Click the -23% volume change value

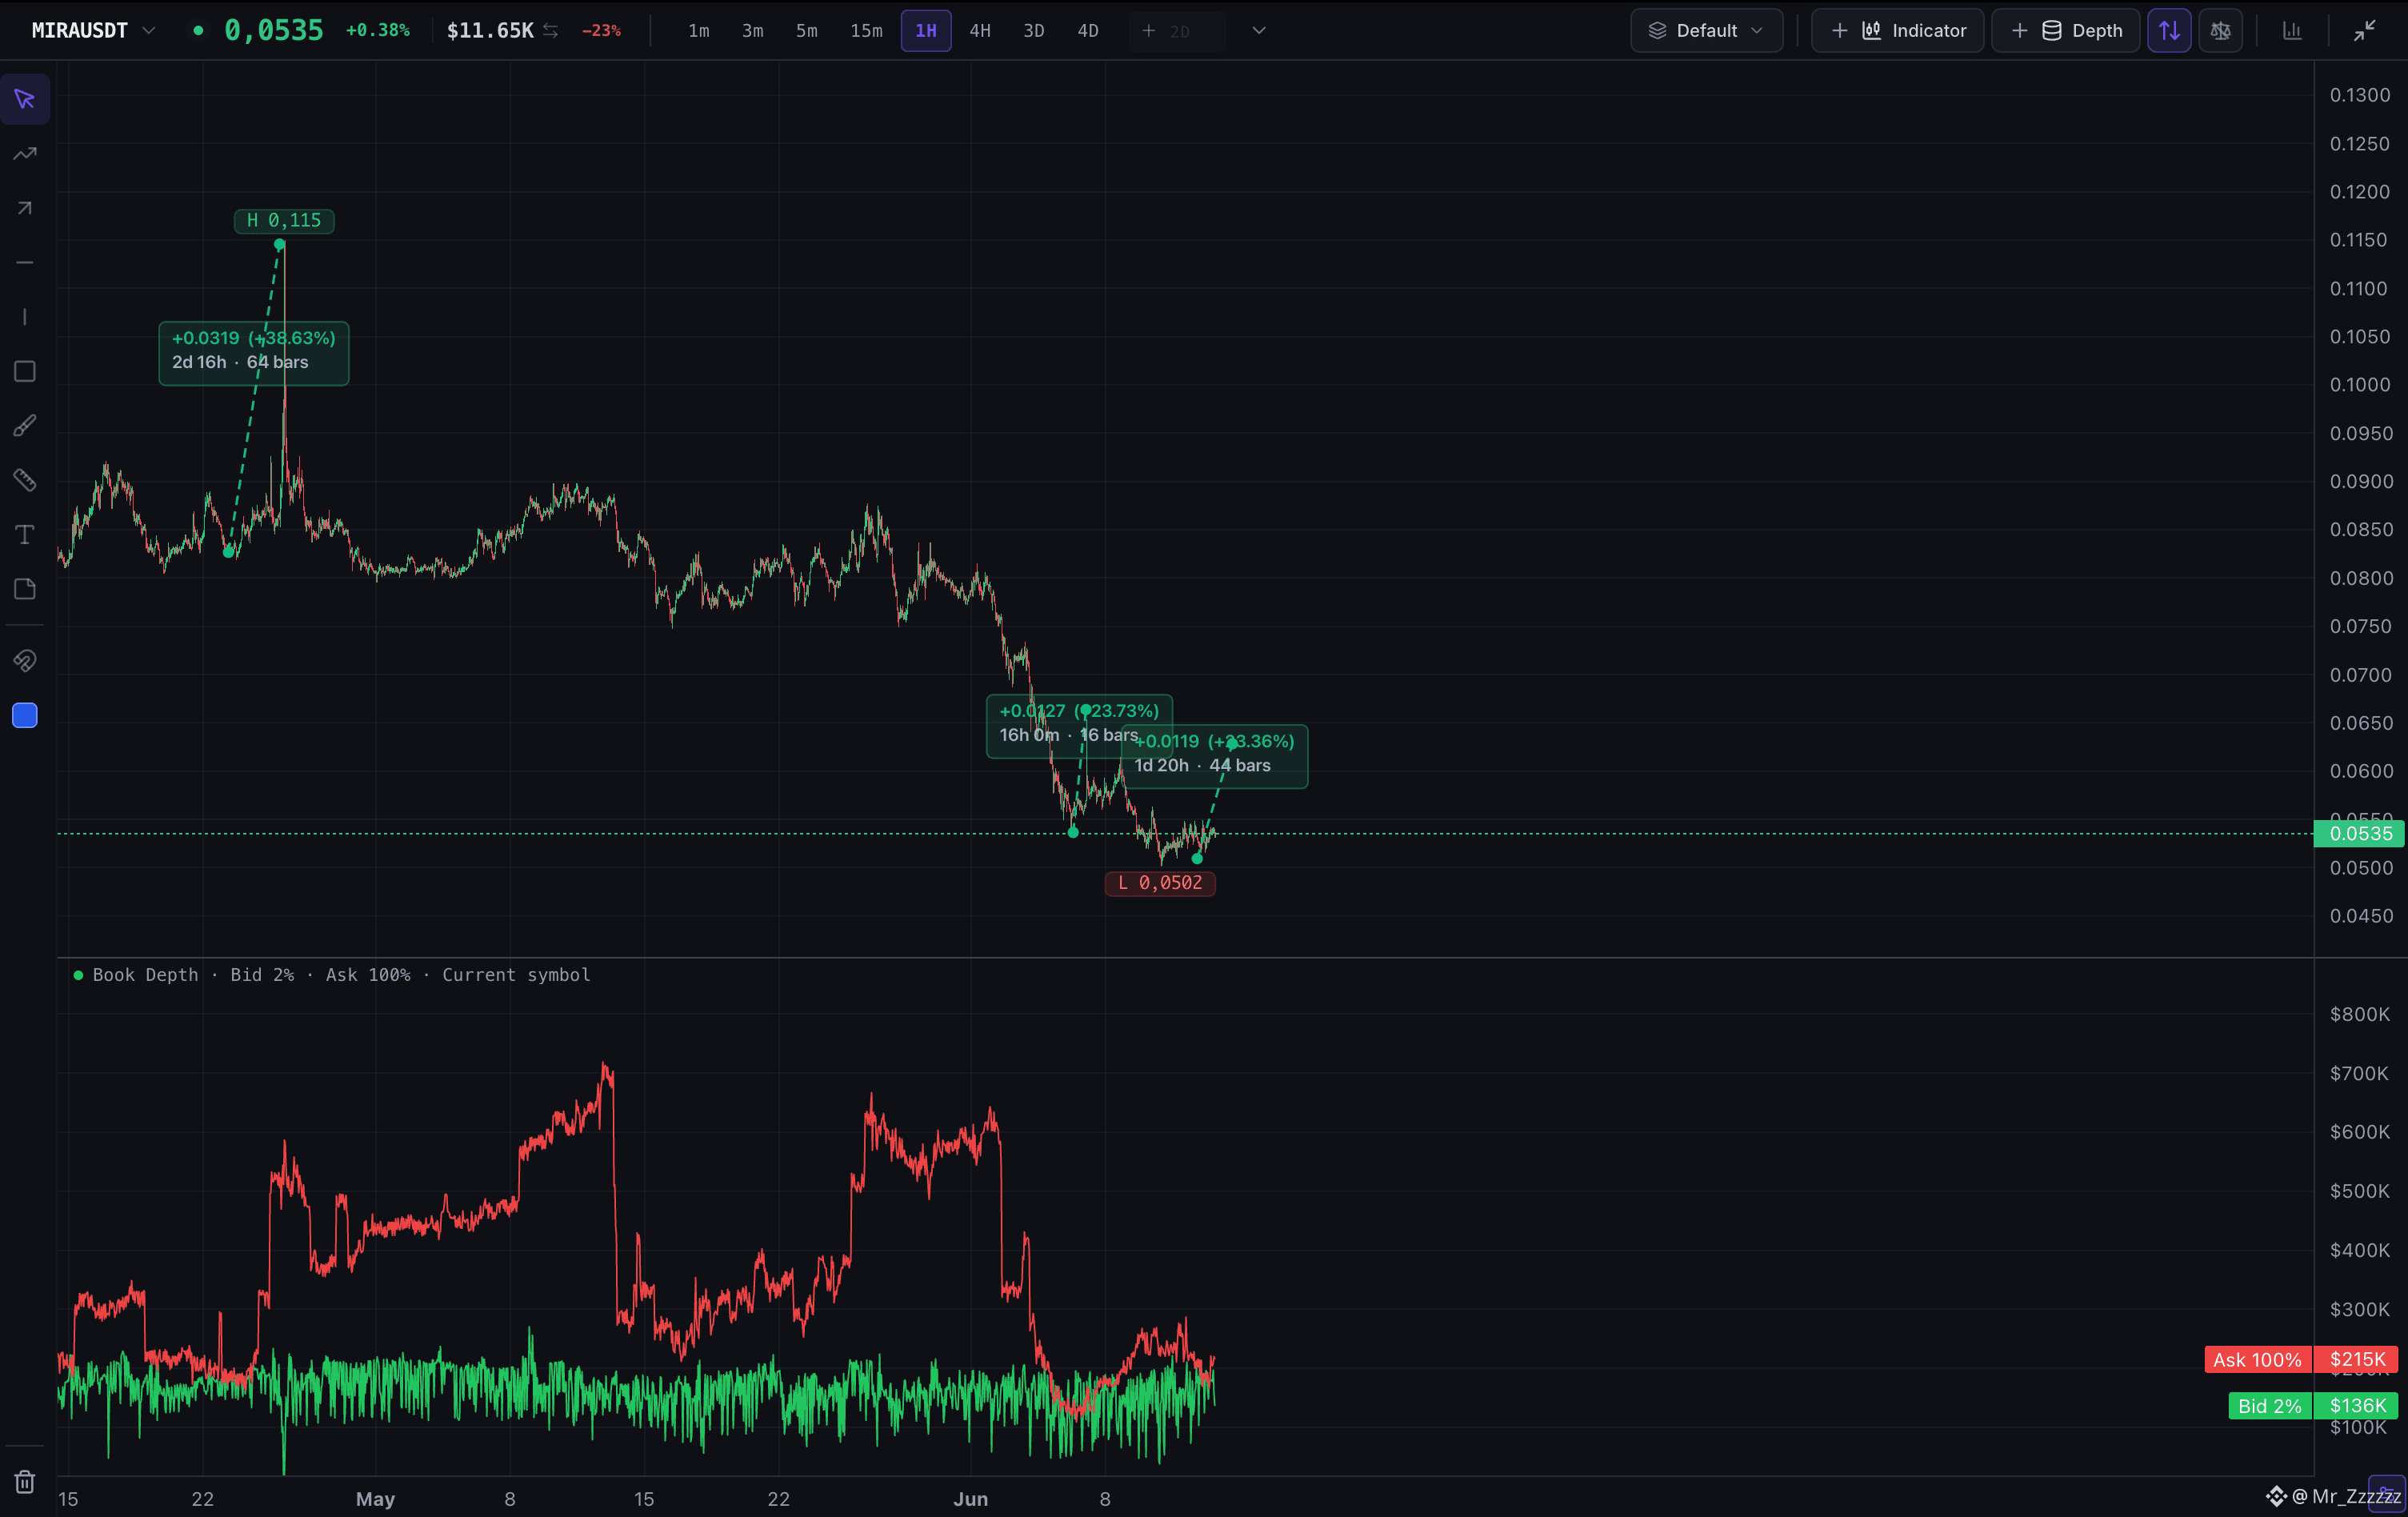tap(601, 31)
